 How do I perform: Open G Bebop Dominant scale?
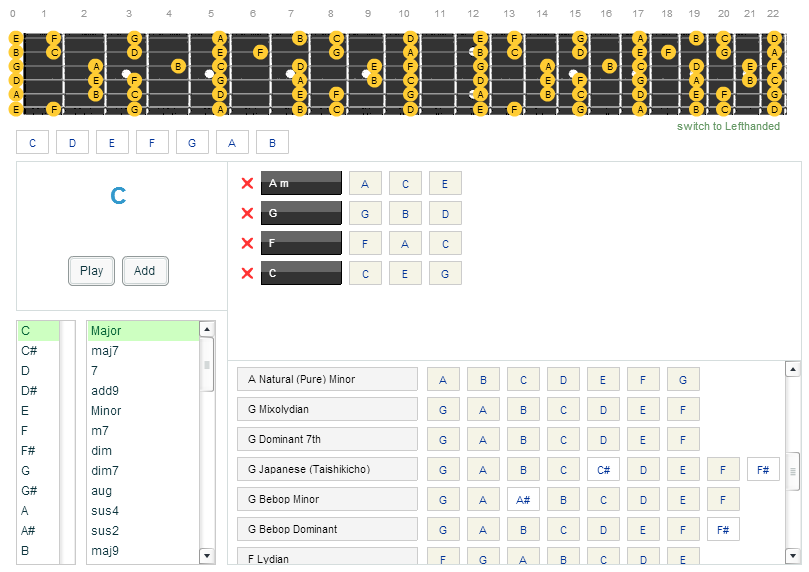click(x=327, y=529)
